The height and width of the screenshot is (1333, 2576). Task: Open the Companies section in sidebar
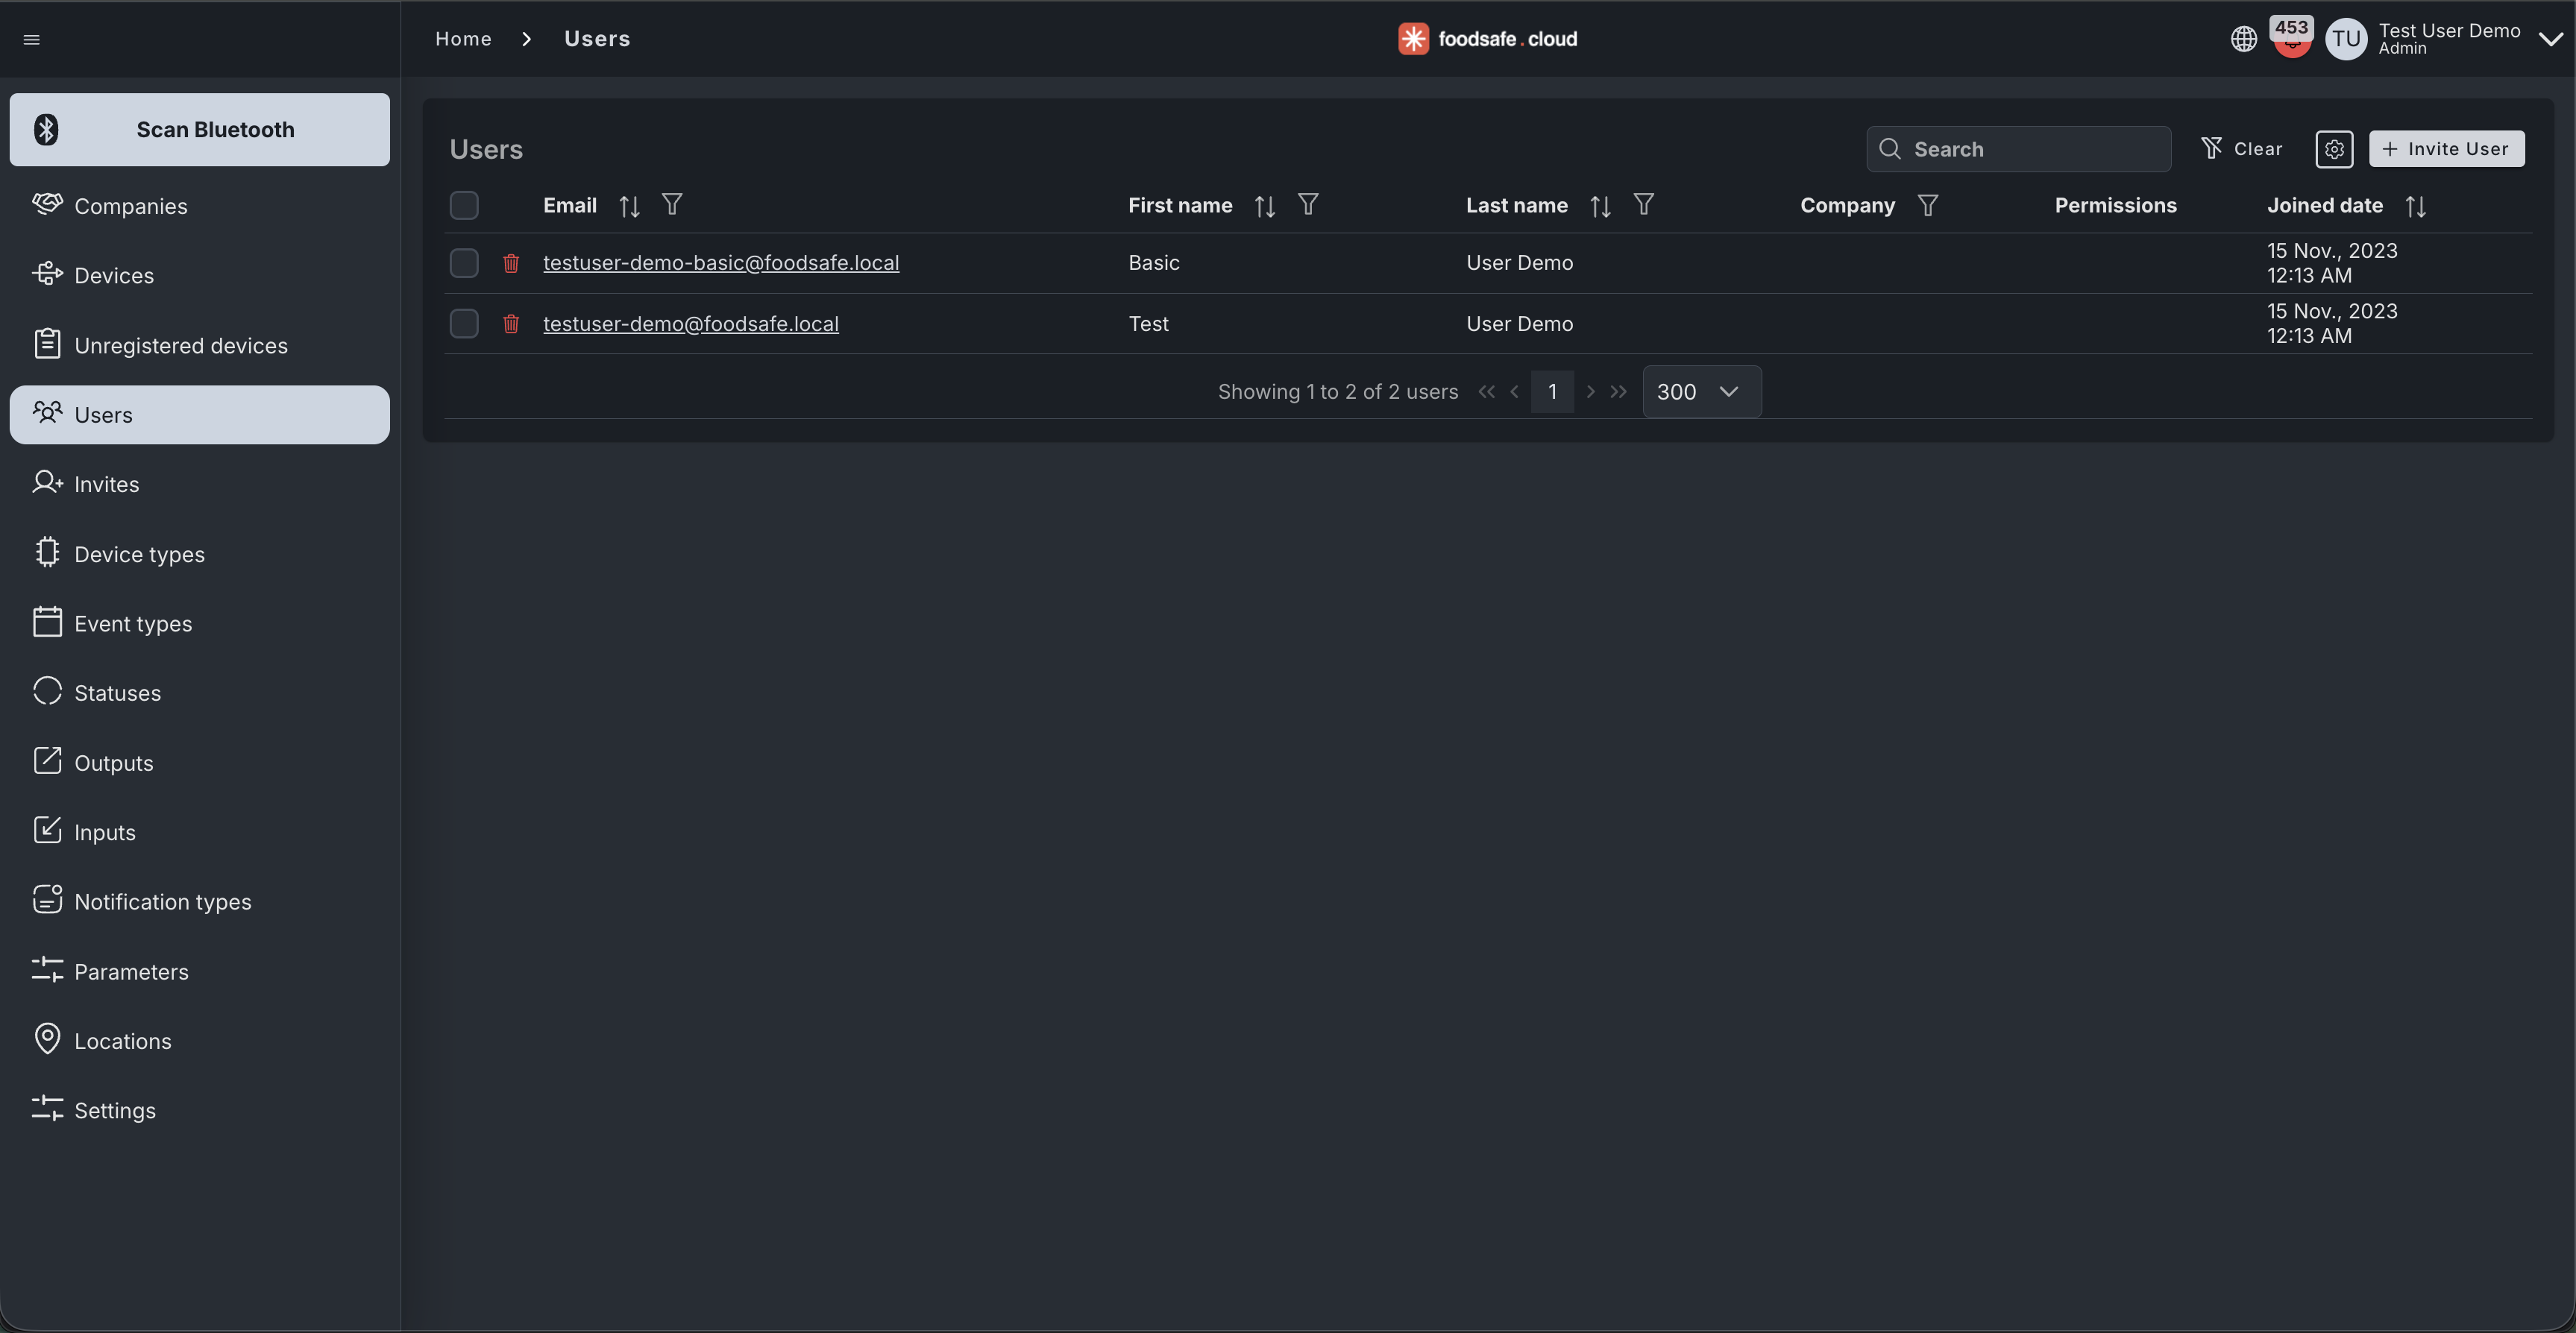[130, 206]
